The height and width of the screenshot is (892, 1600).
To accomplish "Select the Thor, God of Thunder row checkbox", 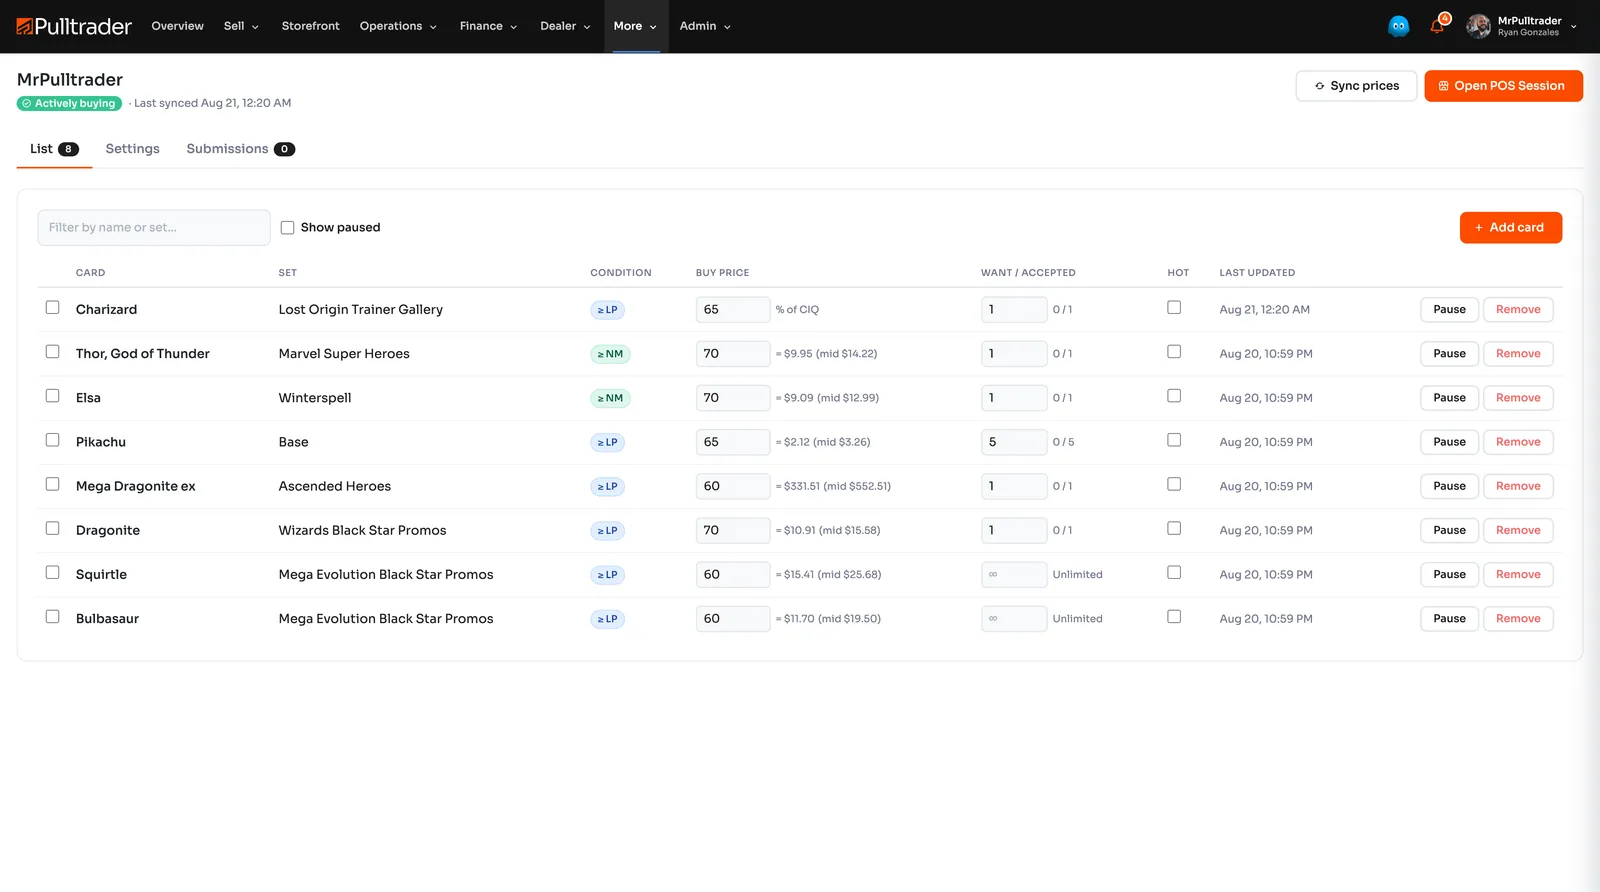I will [52, 352].
